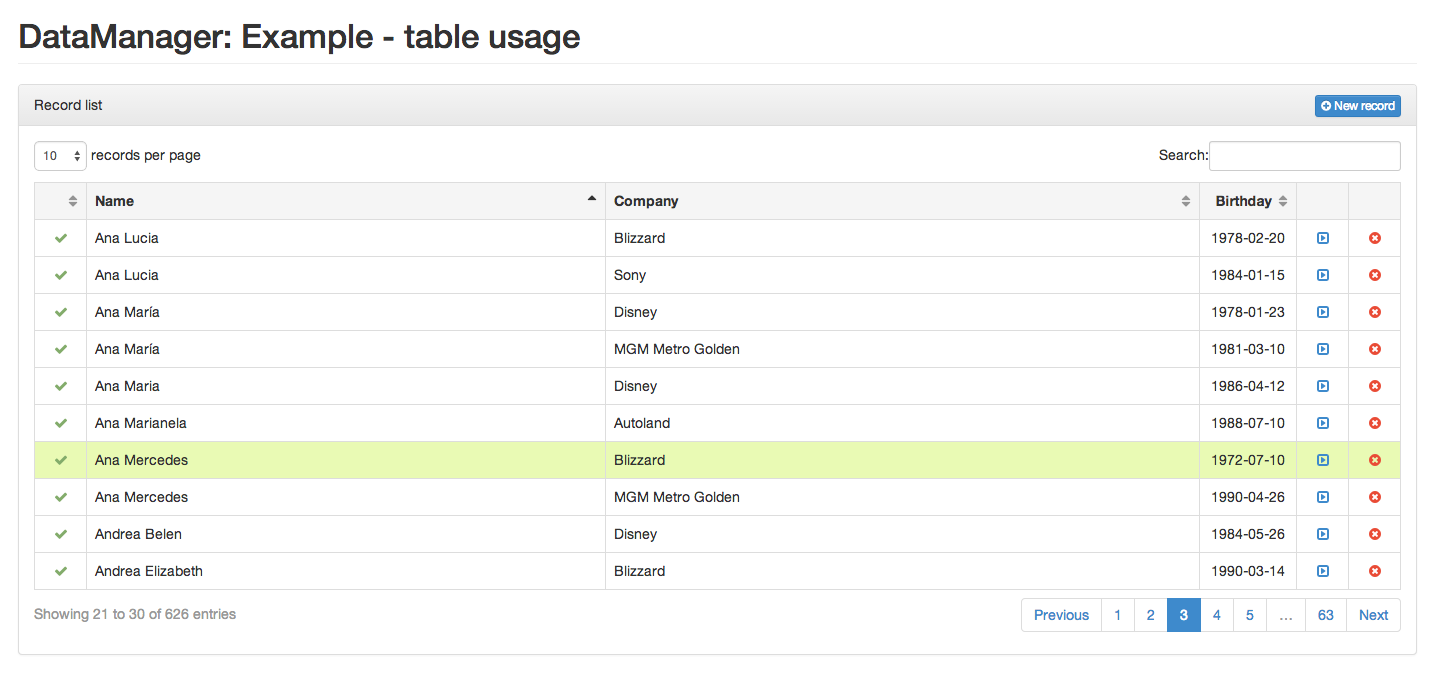Click birthday cell 1981-03-10

click(1248, 349)
